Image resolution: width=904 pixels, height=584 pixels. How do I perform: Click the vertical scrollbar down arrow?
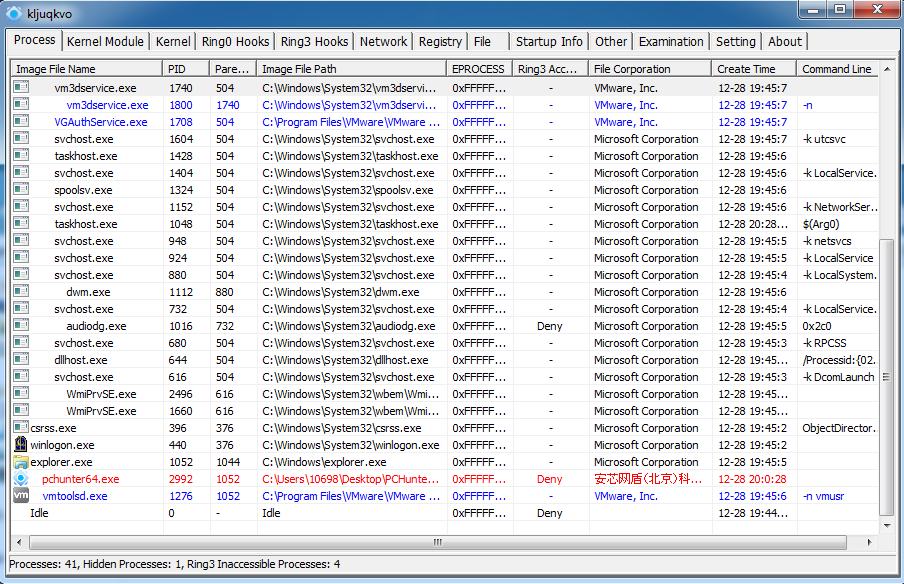pos(887,525)
